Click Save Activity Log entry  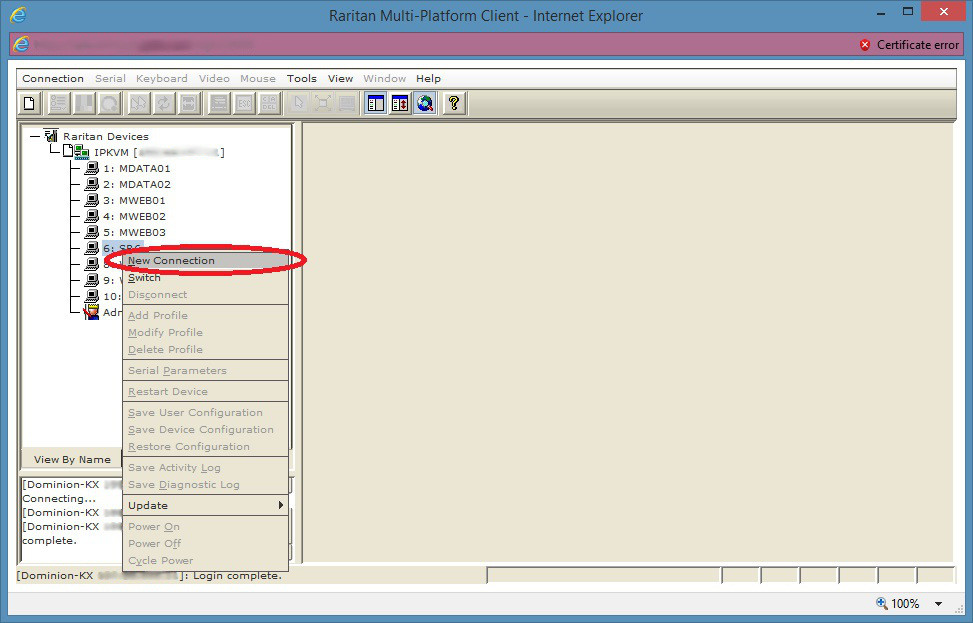click(x=205, y=467)
